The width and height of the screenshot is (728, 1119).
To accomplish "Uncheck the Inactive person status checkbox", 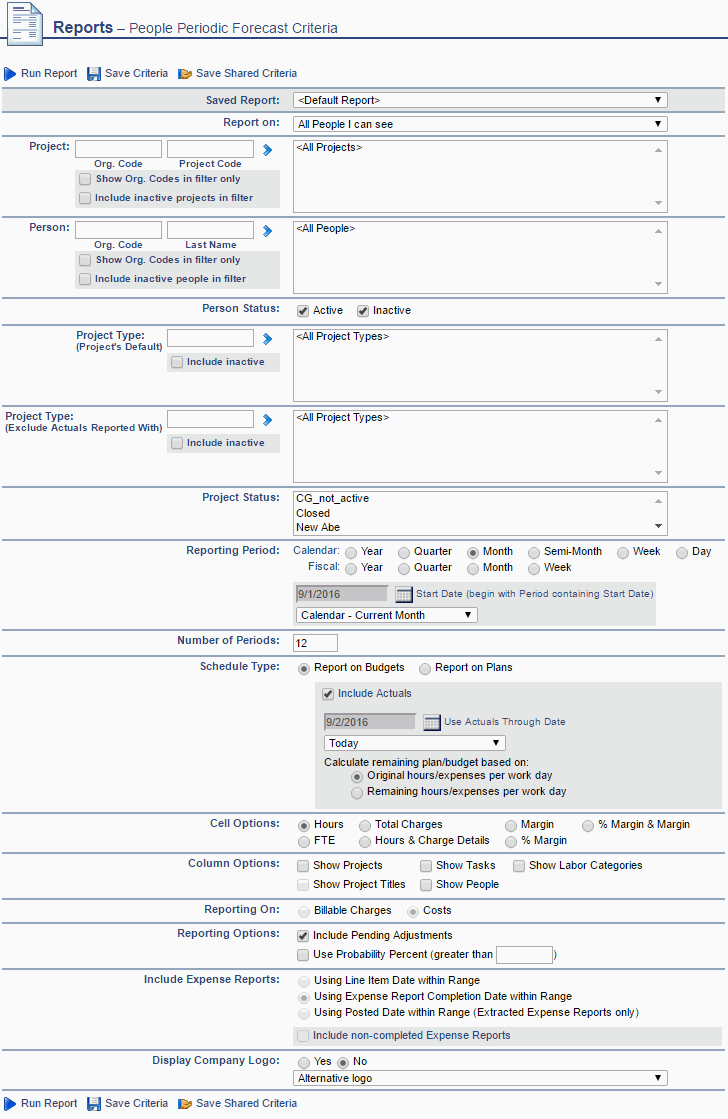I will (x=363, y=310).
